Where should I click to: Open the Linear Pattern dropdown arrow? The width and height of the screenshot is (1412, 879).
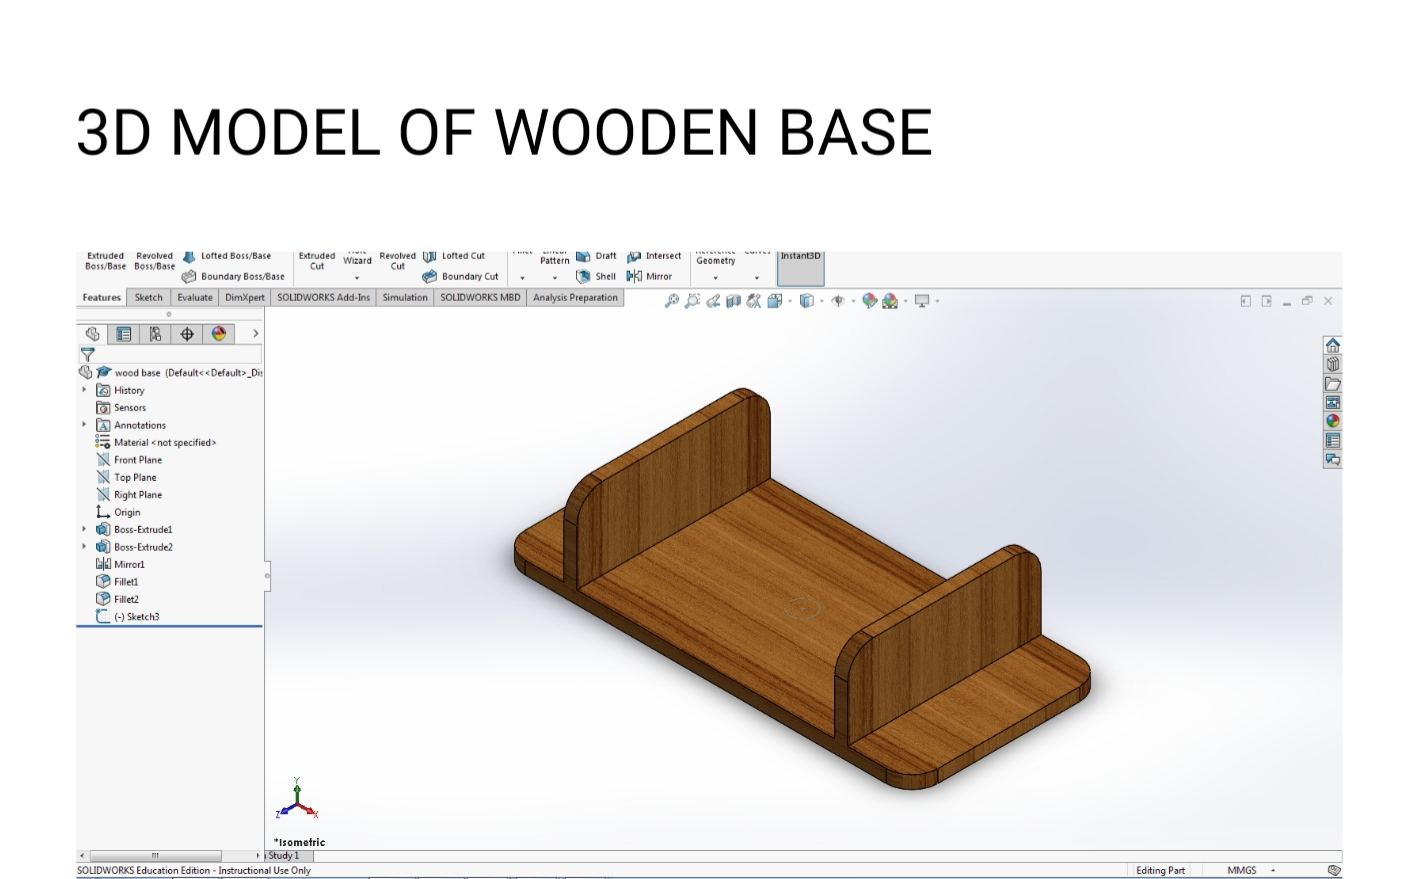555,278
